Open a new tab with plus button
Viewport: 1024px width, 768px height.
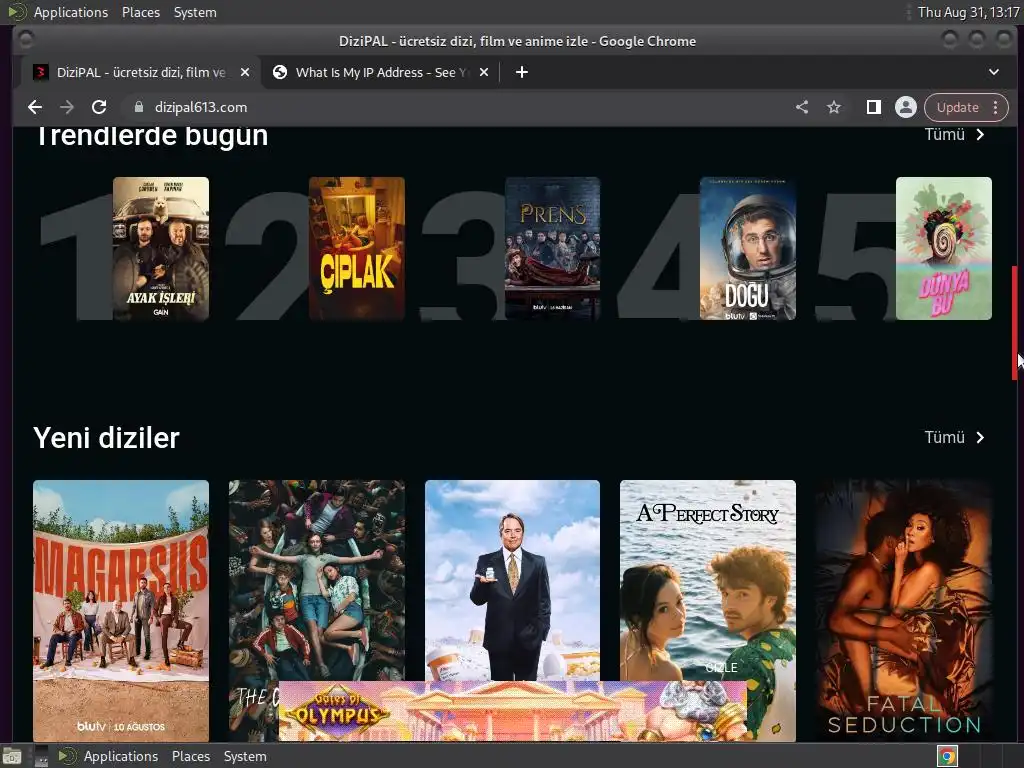tap(522, 72)
